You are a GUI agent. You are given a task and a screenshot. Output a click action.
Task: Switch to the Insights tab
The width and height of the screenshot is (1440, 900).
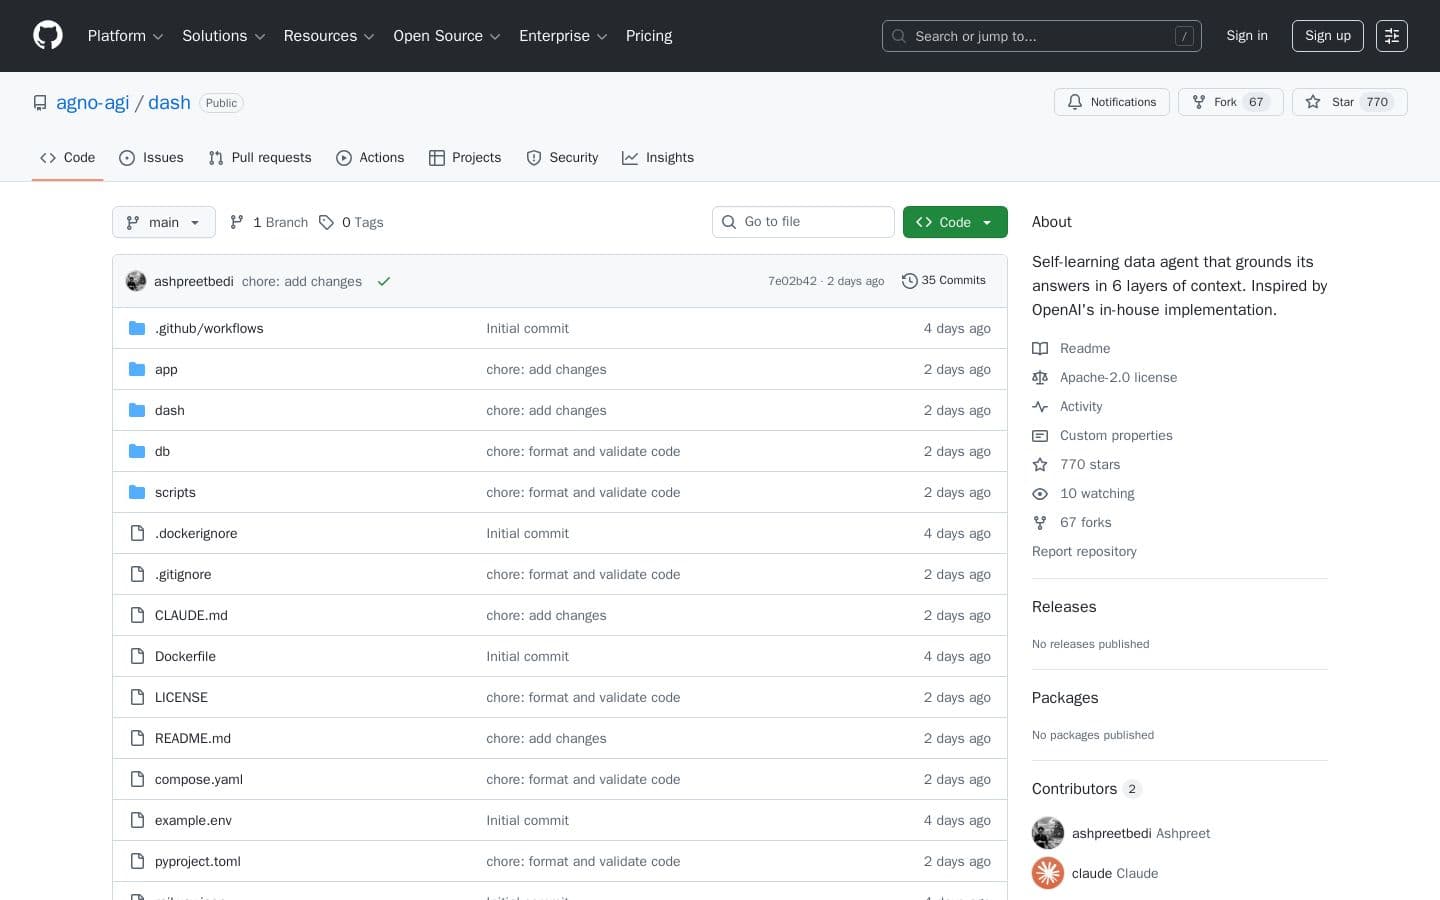pos(657,157)
